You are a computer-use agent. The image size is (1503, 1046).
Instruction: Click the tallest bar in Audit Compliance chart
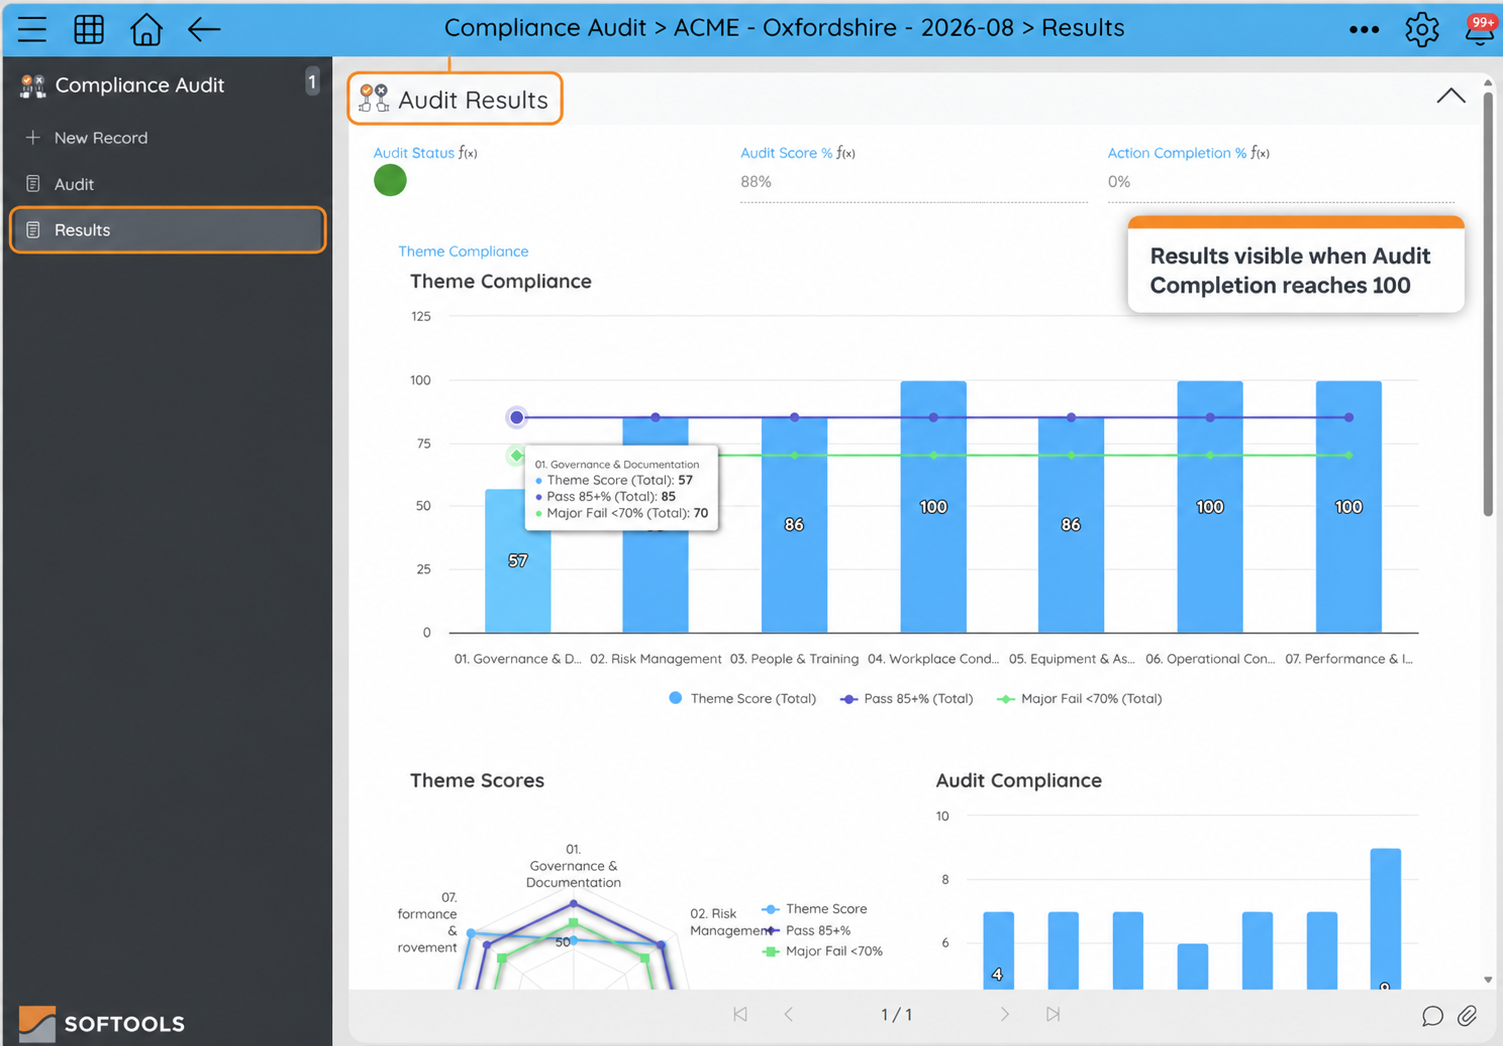[1385, 919]
